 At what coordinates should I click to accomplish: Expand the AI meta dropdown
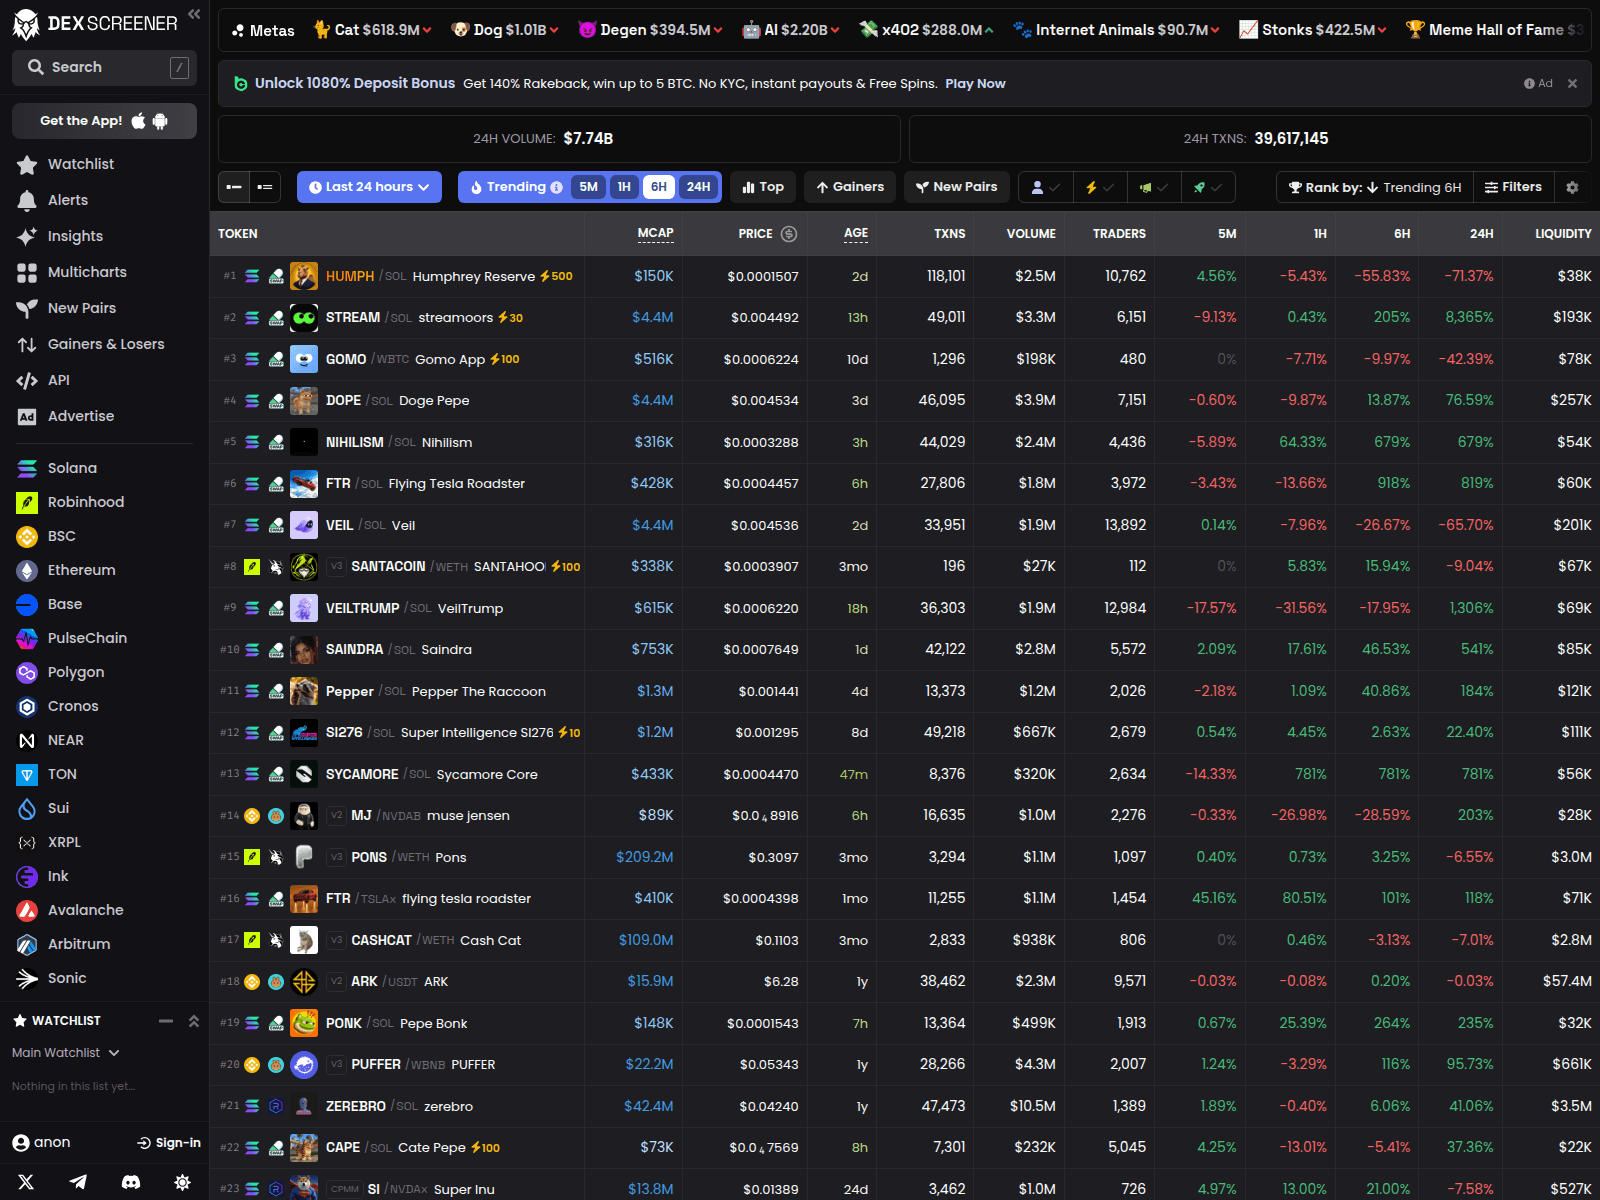pos(790,30)
